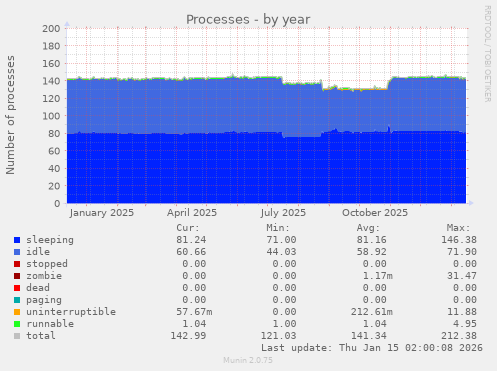Screen dimensions: 497x371
Task: Click the 'sleeping' legend label
Action: click(50, 240)
